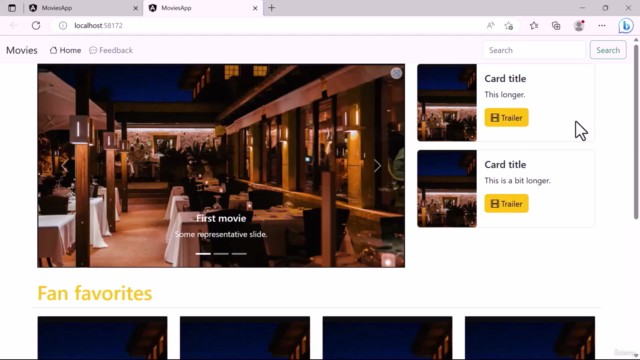Click 'Some representative slide.' caption text
This screenshot has width=640, height=360.
point(221,234)
